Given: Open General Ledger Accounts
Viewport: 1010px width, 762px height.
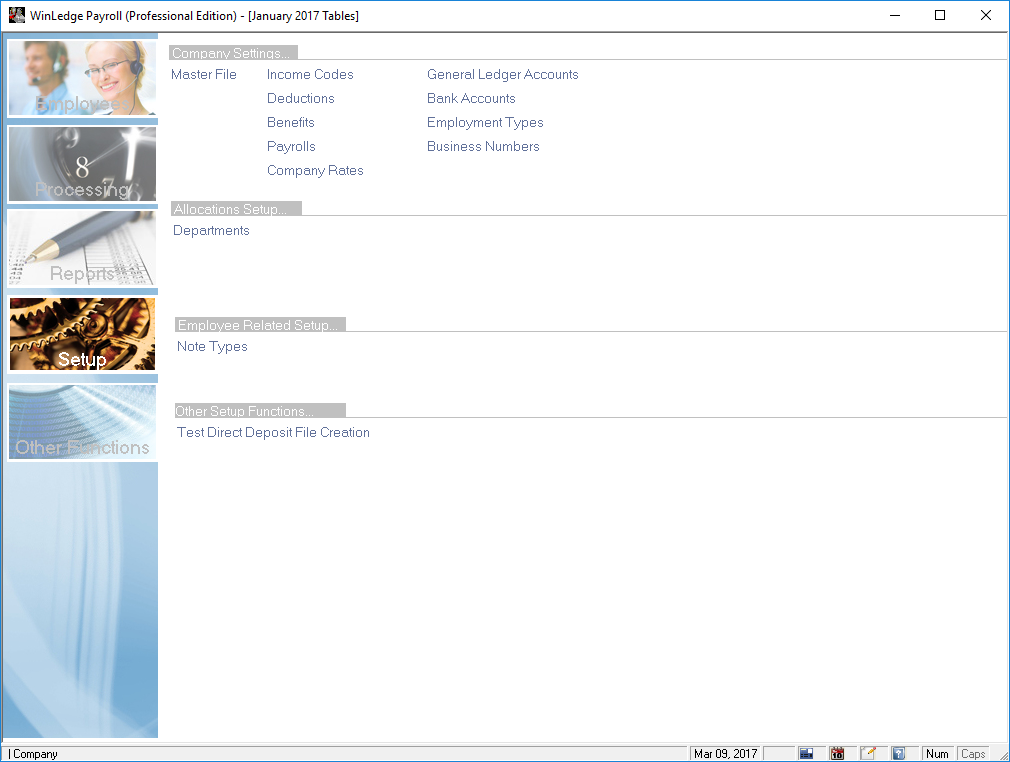Looking at the screenshot, I should (x=502, y=75).
